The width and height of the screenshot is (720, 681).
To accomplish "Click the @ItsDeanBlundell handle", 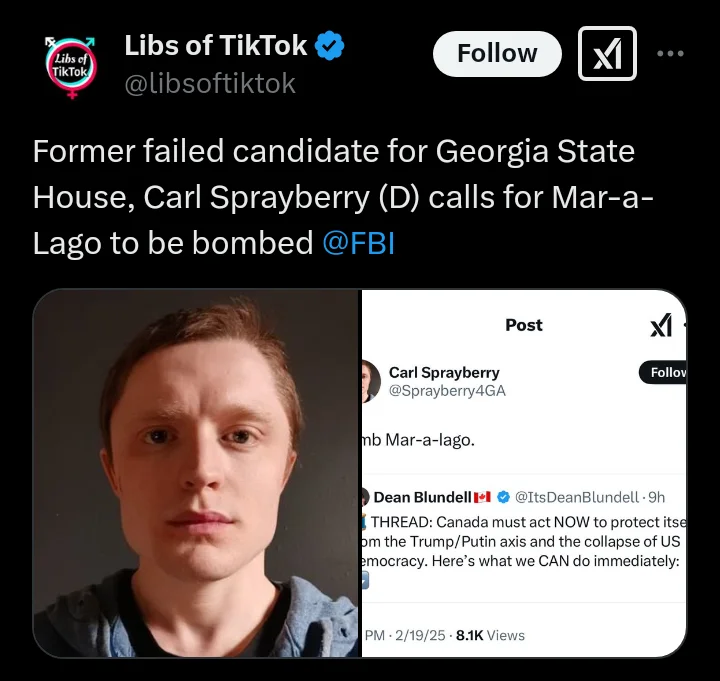I will point(578,497).
